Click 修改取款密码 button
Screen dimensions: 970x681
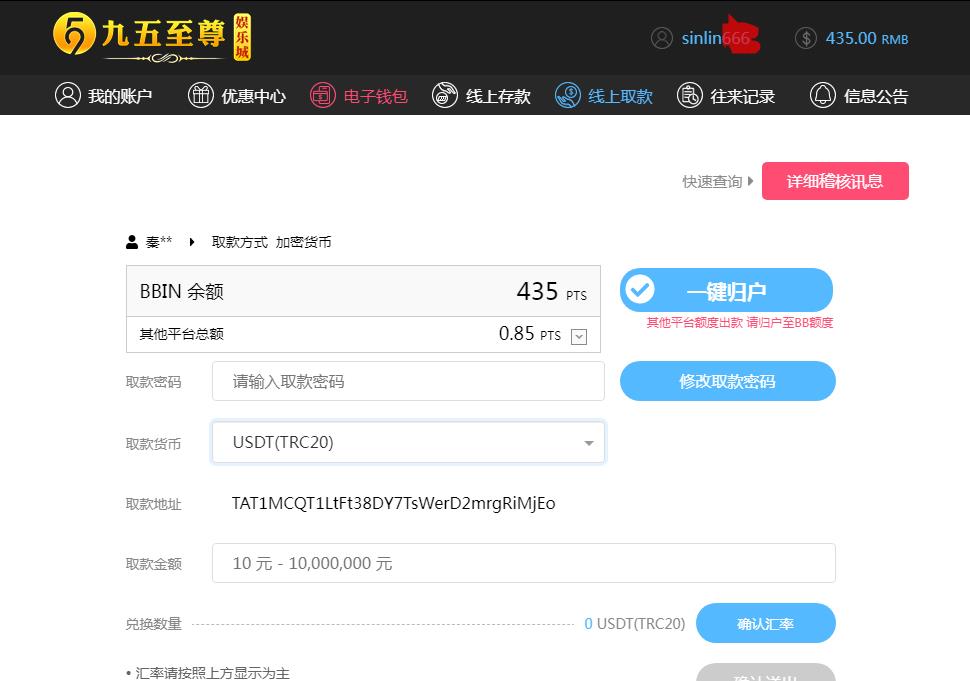(728, 381)
